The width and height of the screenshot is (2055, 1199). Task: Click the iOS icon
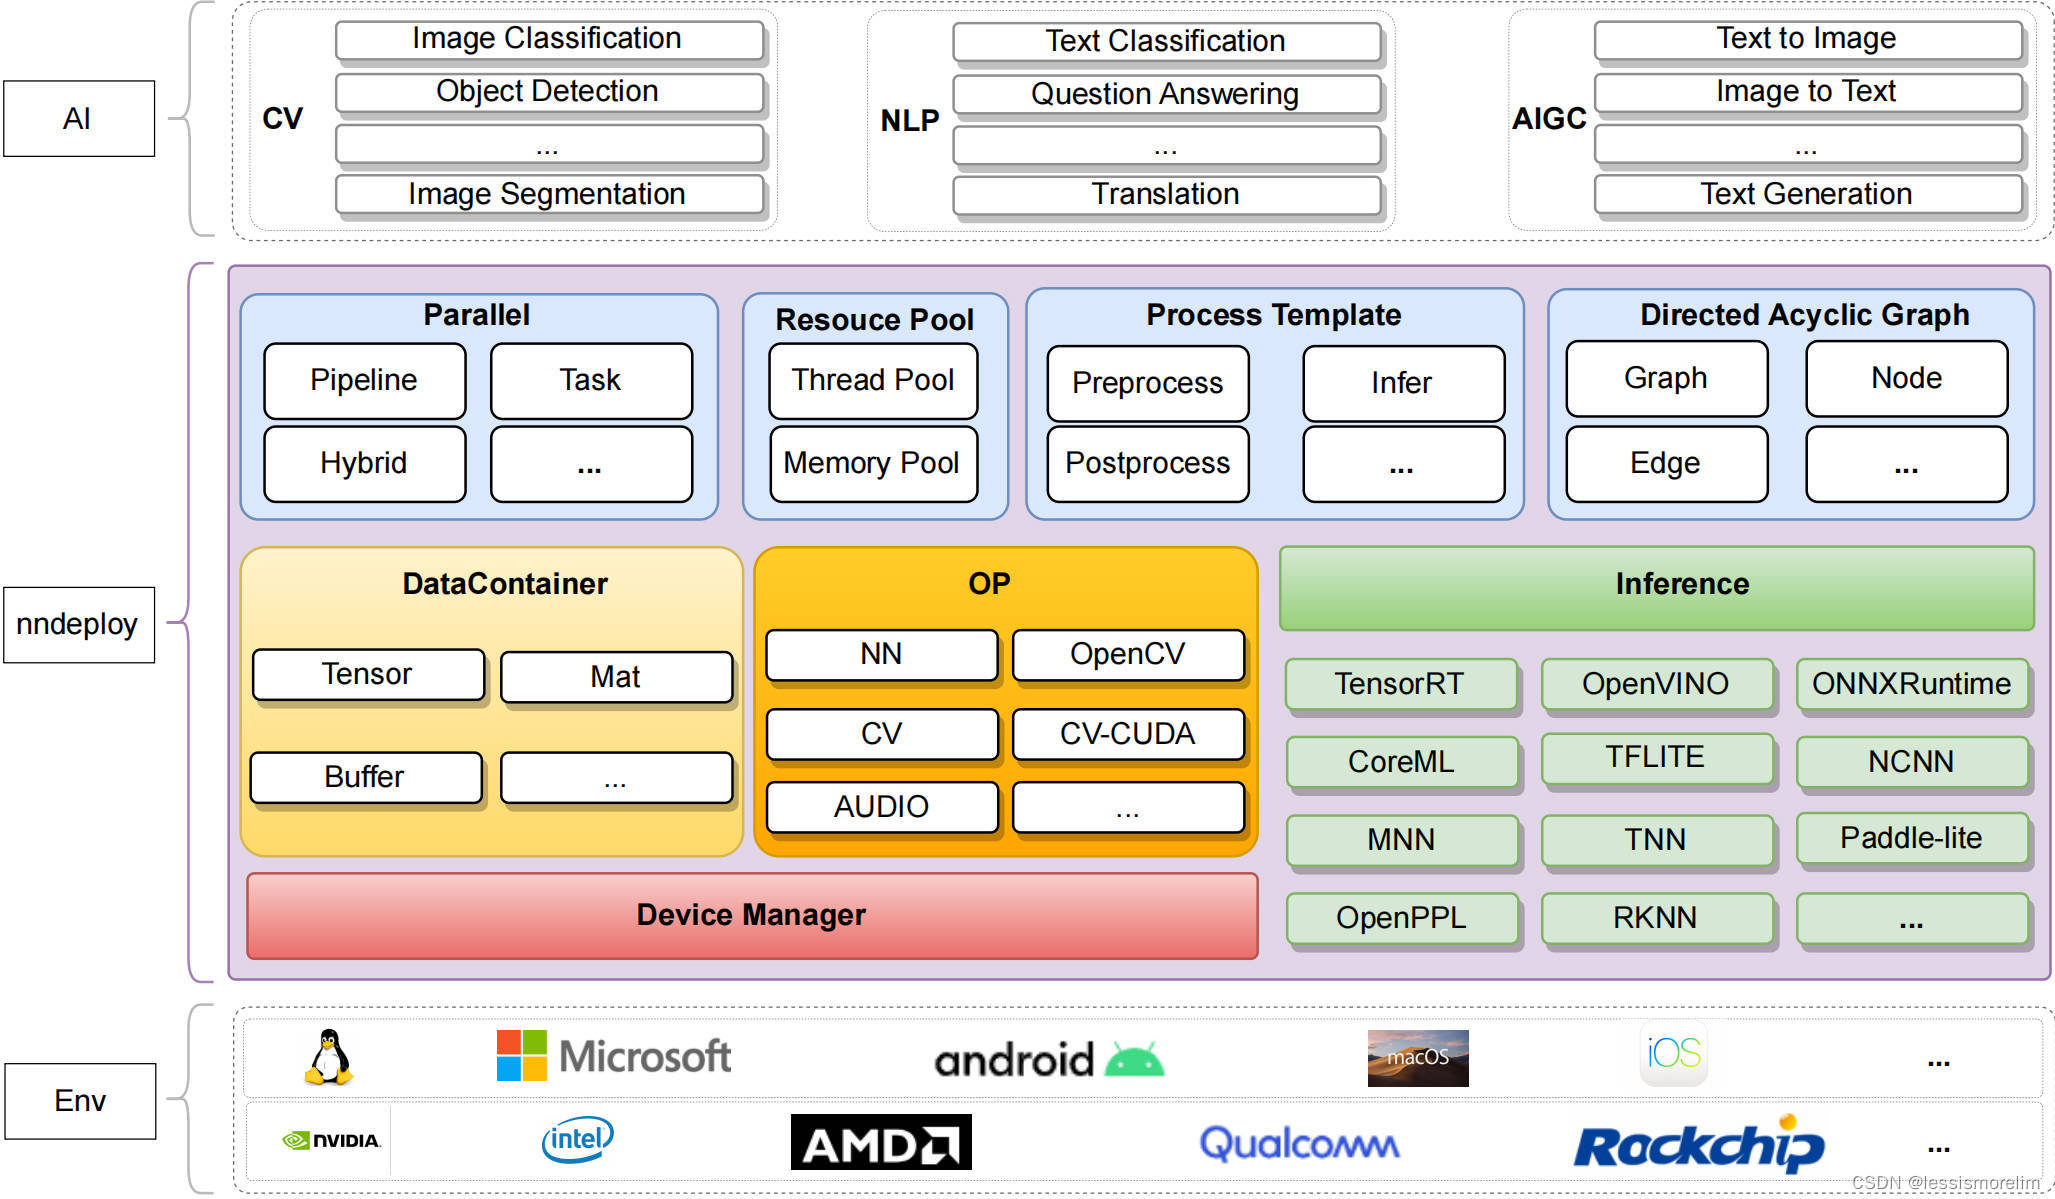point(1673,1053)
